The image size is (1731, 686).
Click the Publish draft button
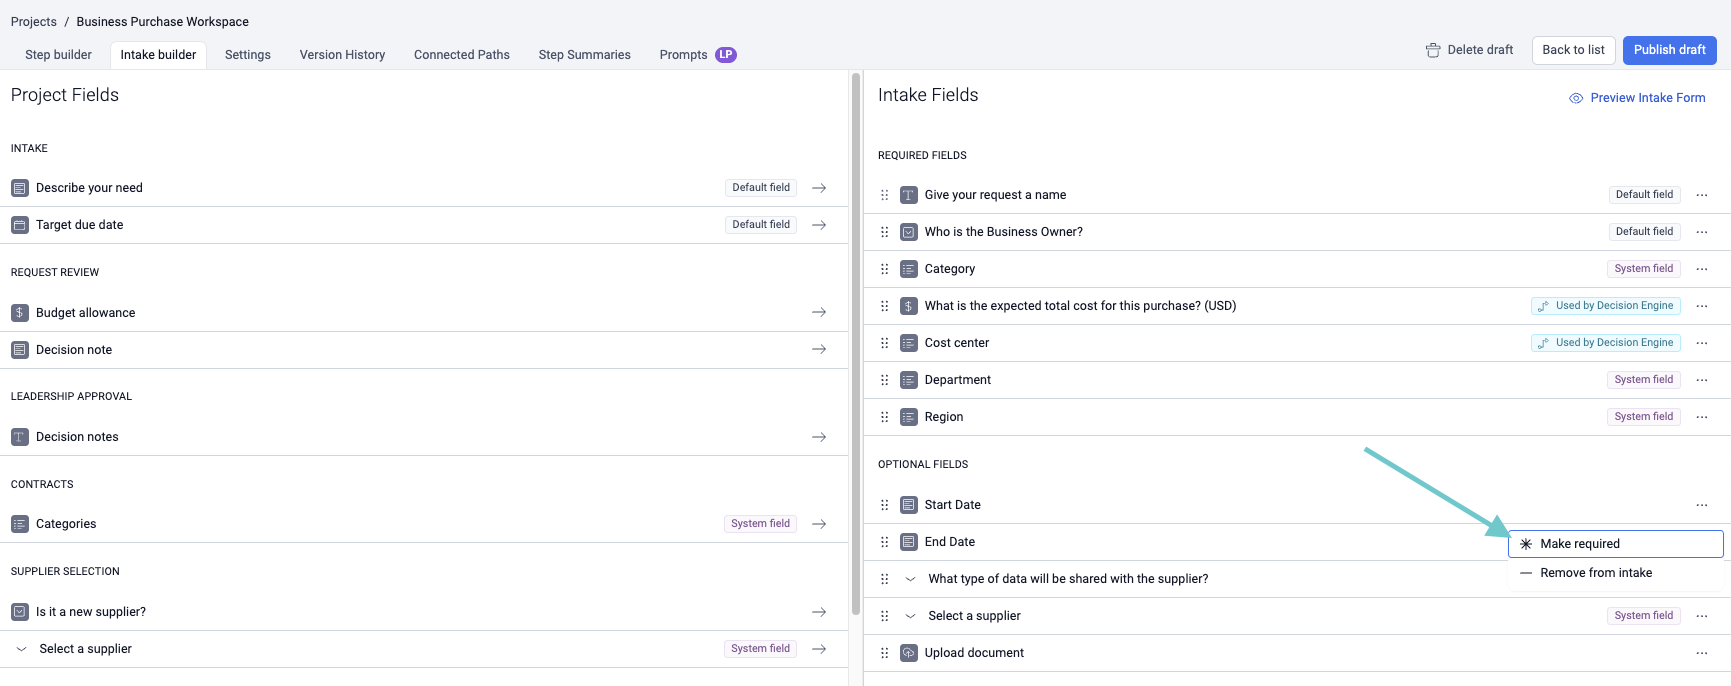[x=1668, y=50]
